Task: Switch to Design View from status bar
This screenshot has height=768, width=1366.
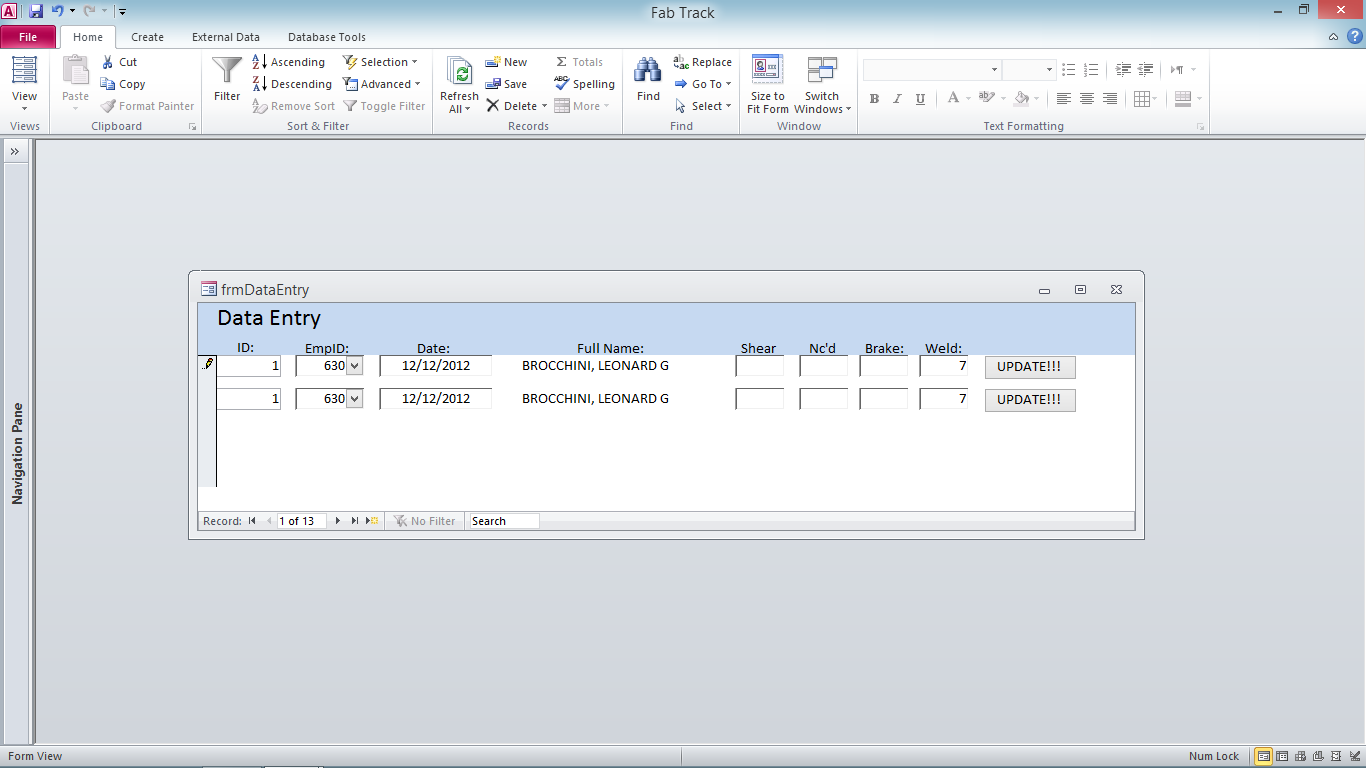Action: 1354,757
